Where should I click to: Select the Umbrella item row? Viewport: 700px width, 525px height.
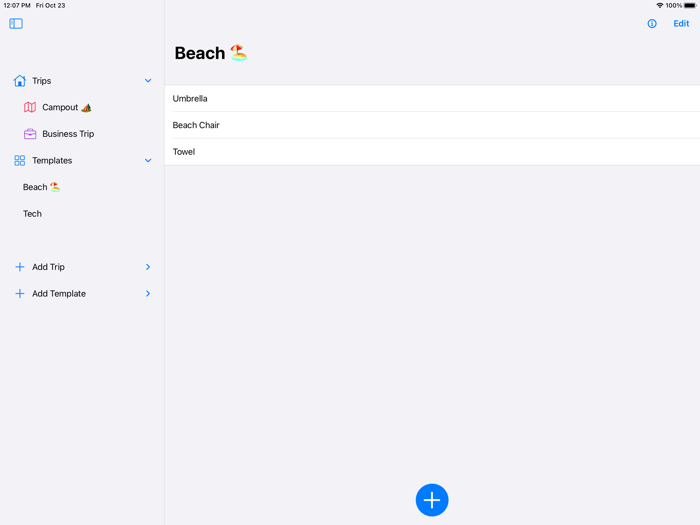tap(432, 99)
